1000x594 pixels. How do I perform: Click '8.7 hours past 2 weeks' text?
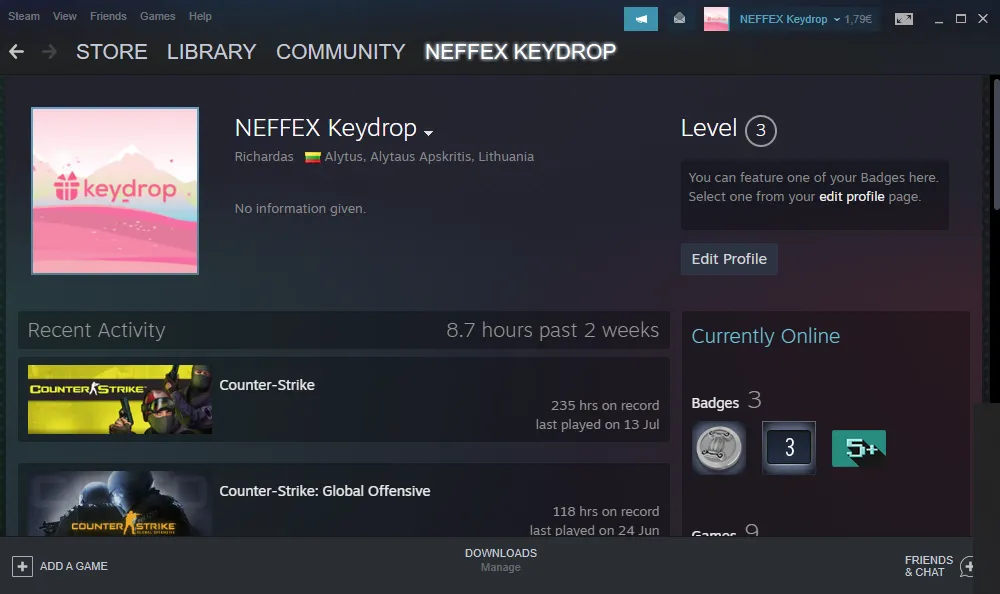pyautogui.click(x=552, y=330)
